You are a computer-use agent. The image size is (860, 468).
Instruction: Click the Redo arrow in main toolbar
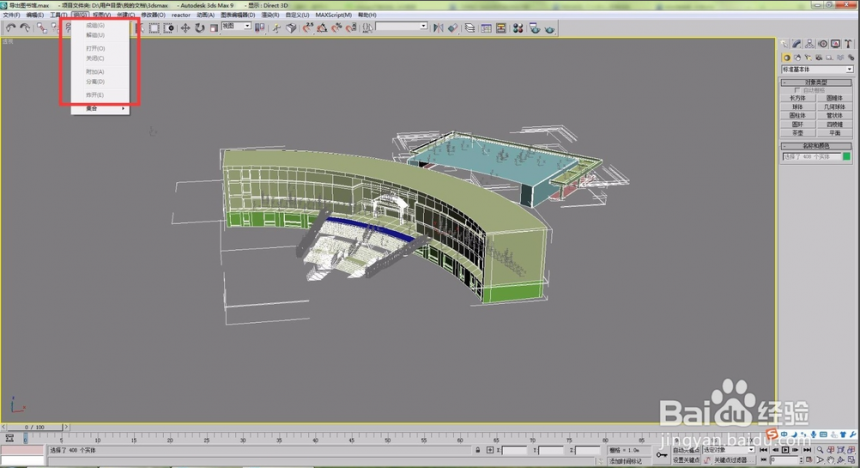[x=25, y=28]
